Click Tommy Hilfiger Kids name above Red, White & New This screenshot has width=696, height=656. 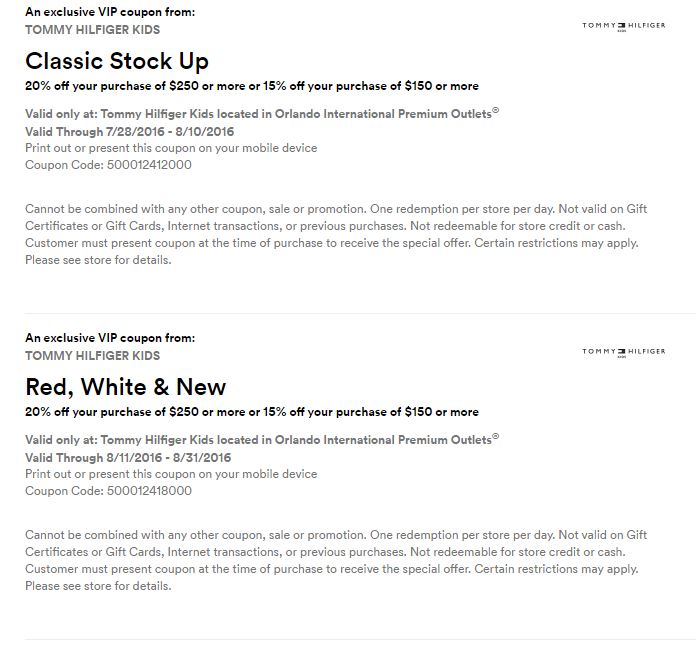pyautogui.click(x=92, y=355)
